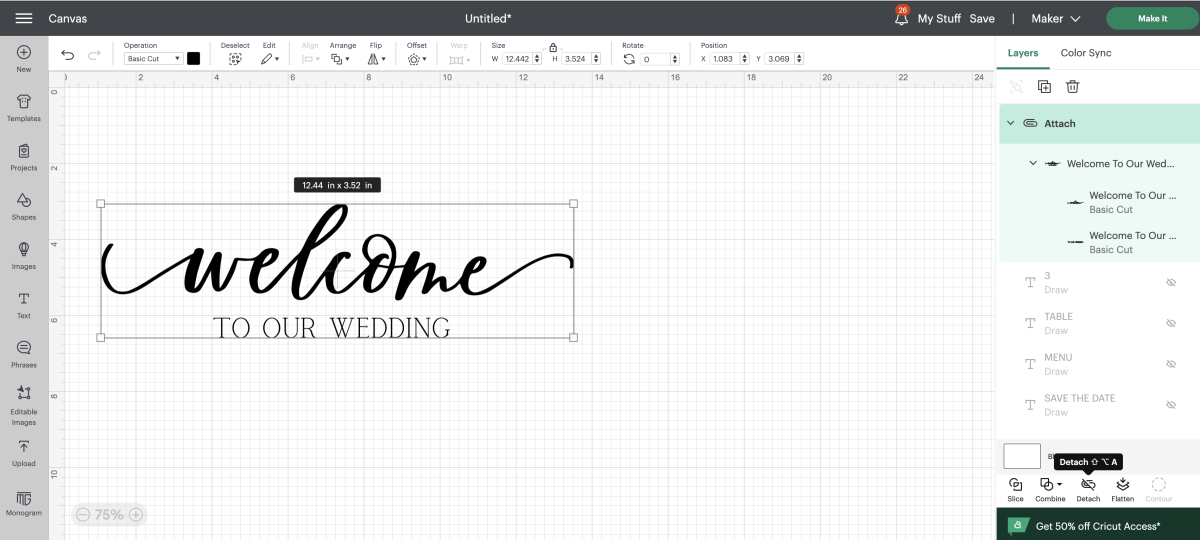The image size is (1200, 540).
Task: Click the Deselect icon
Action: coord(235,59)
